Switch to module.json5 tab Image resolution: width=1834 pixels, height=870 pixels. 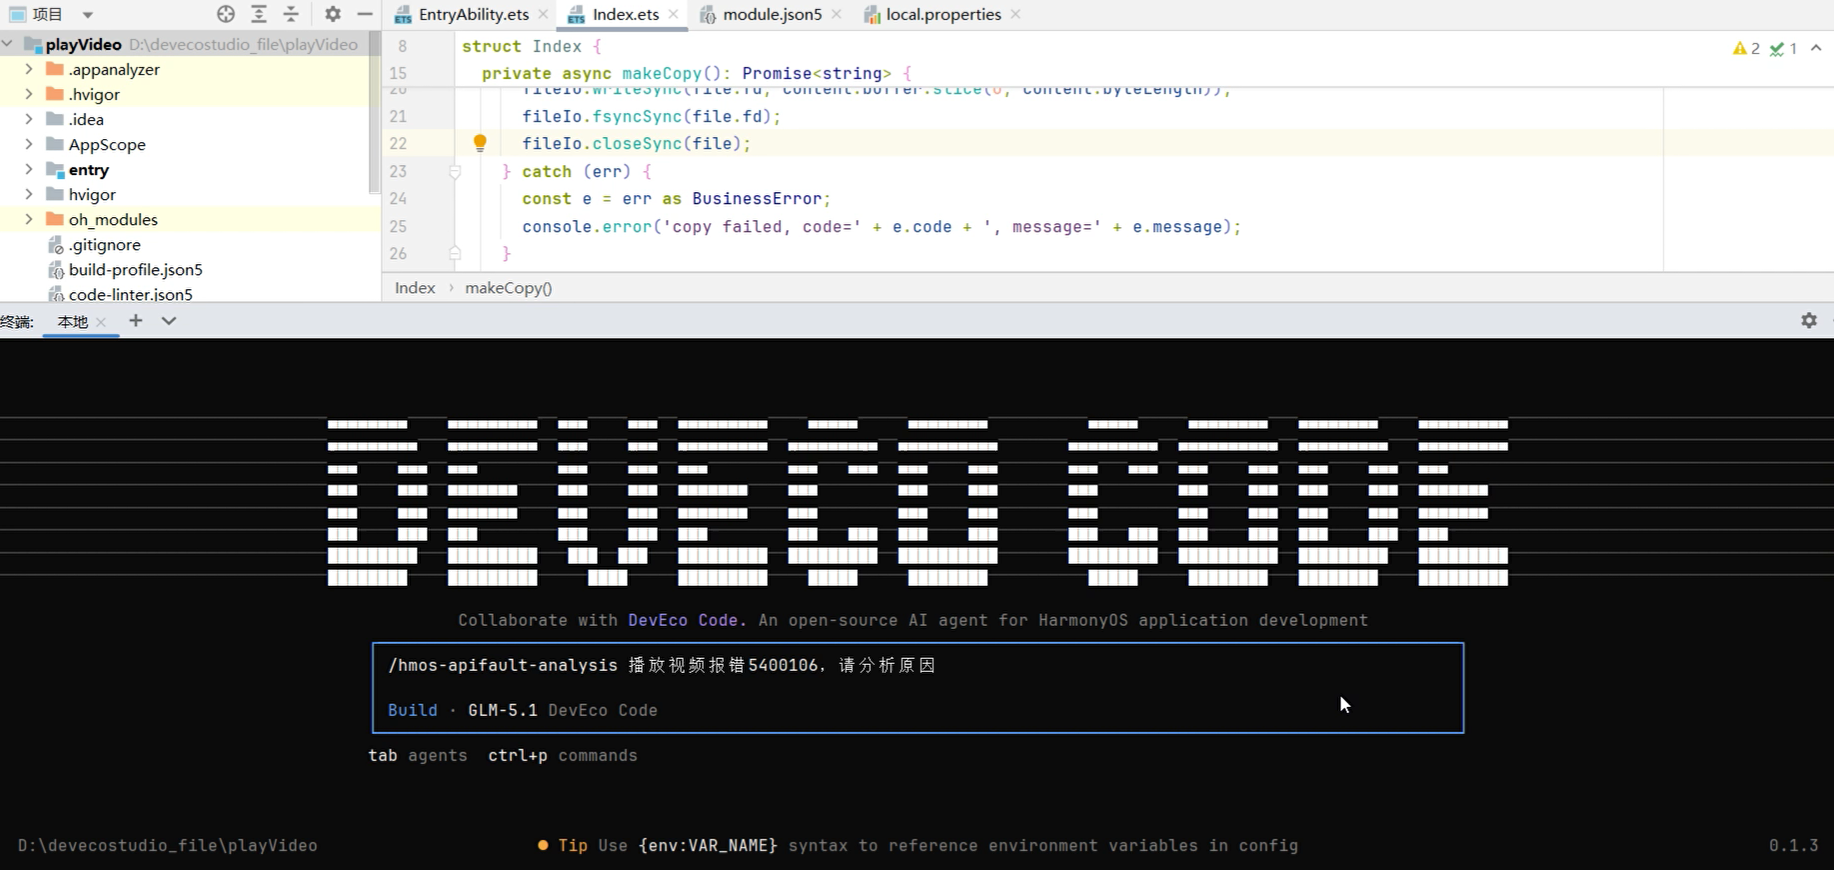pyautogui.click(x=772, y=14)
